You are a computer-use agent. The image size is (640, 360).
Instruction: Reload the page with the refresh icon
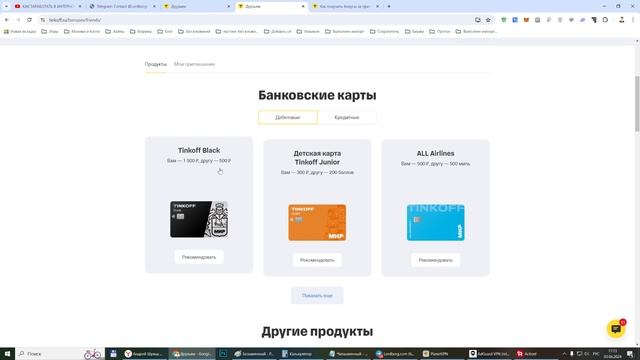[29, 20]
